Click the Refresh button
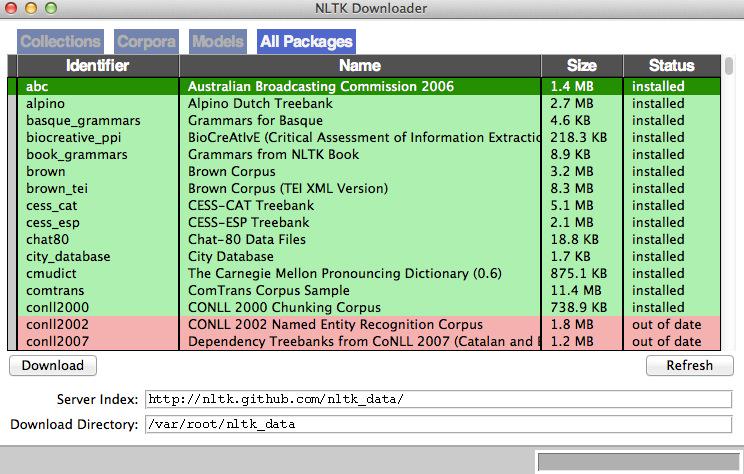This screenshot has height=474, width=744. [x=689, y=365]
